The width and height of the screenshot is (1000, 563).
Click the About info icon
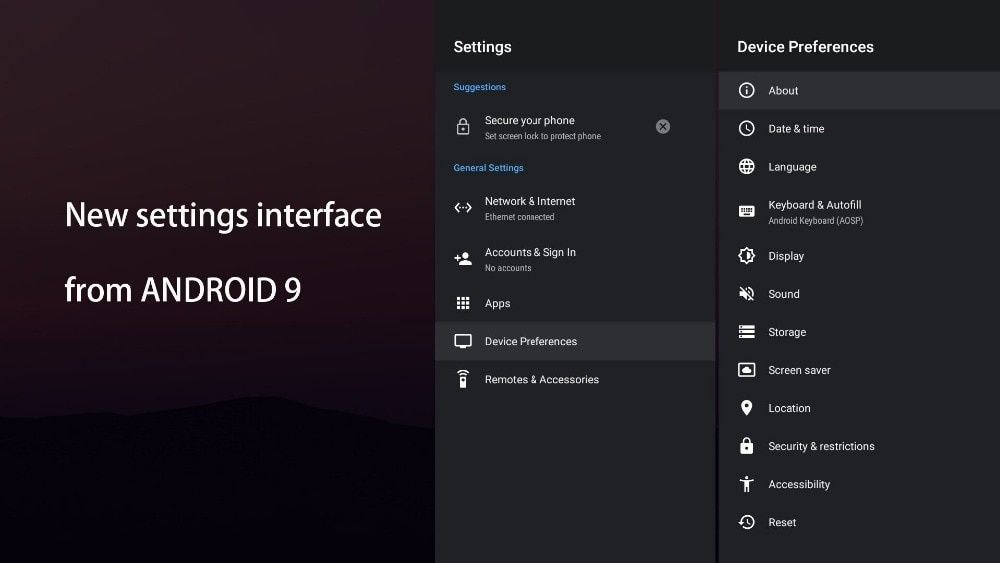746,90
